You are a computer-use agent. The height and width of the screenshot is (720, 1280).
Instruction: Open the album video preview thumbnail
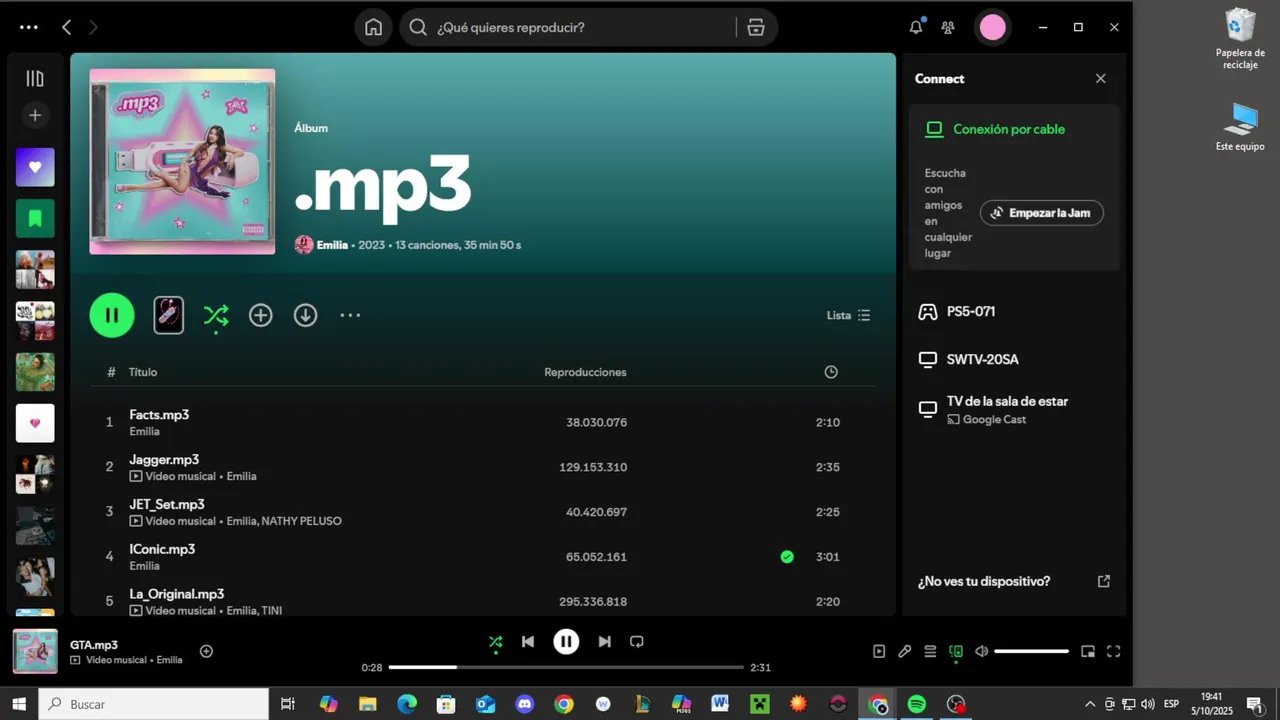(169, 315)
